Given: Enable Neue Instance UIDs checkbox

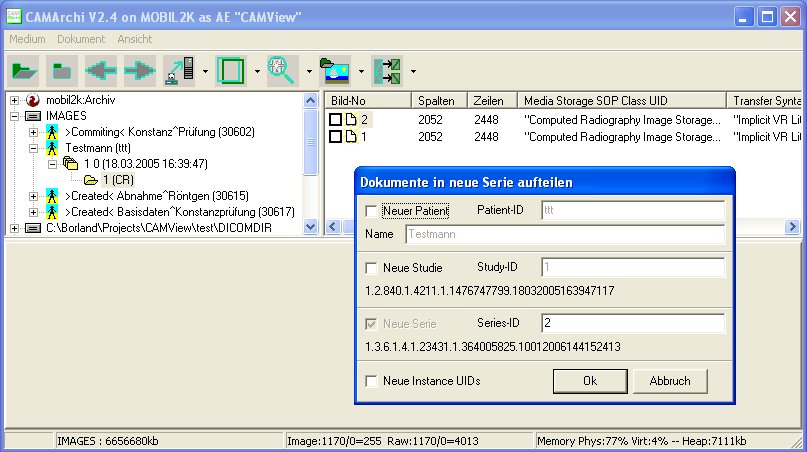Looking at the screenshot, I should coord(371,381).
